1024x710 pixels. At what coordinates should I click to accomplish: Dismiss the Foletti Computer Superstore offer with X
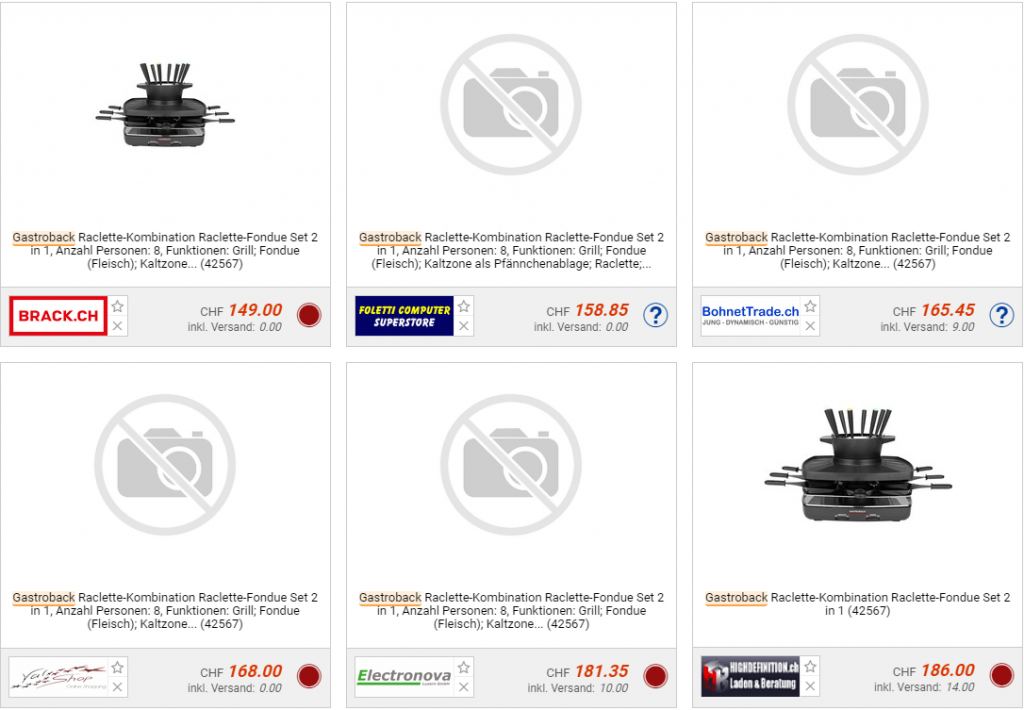pyautogui.click(x=464, y=326)
